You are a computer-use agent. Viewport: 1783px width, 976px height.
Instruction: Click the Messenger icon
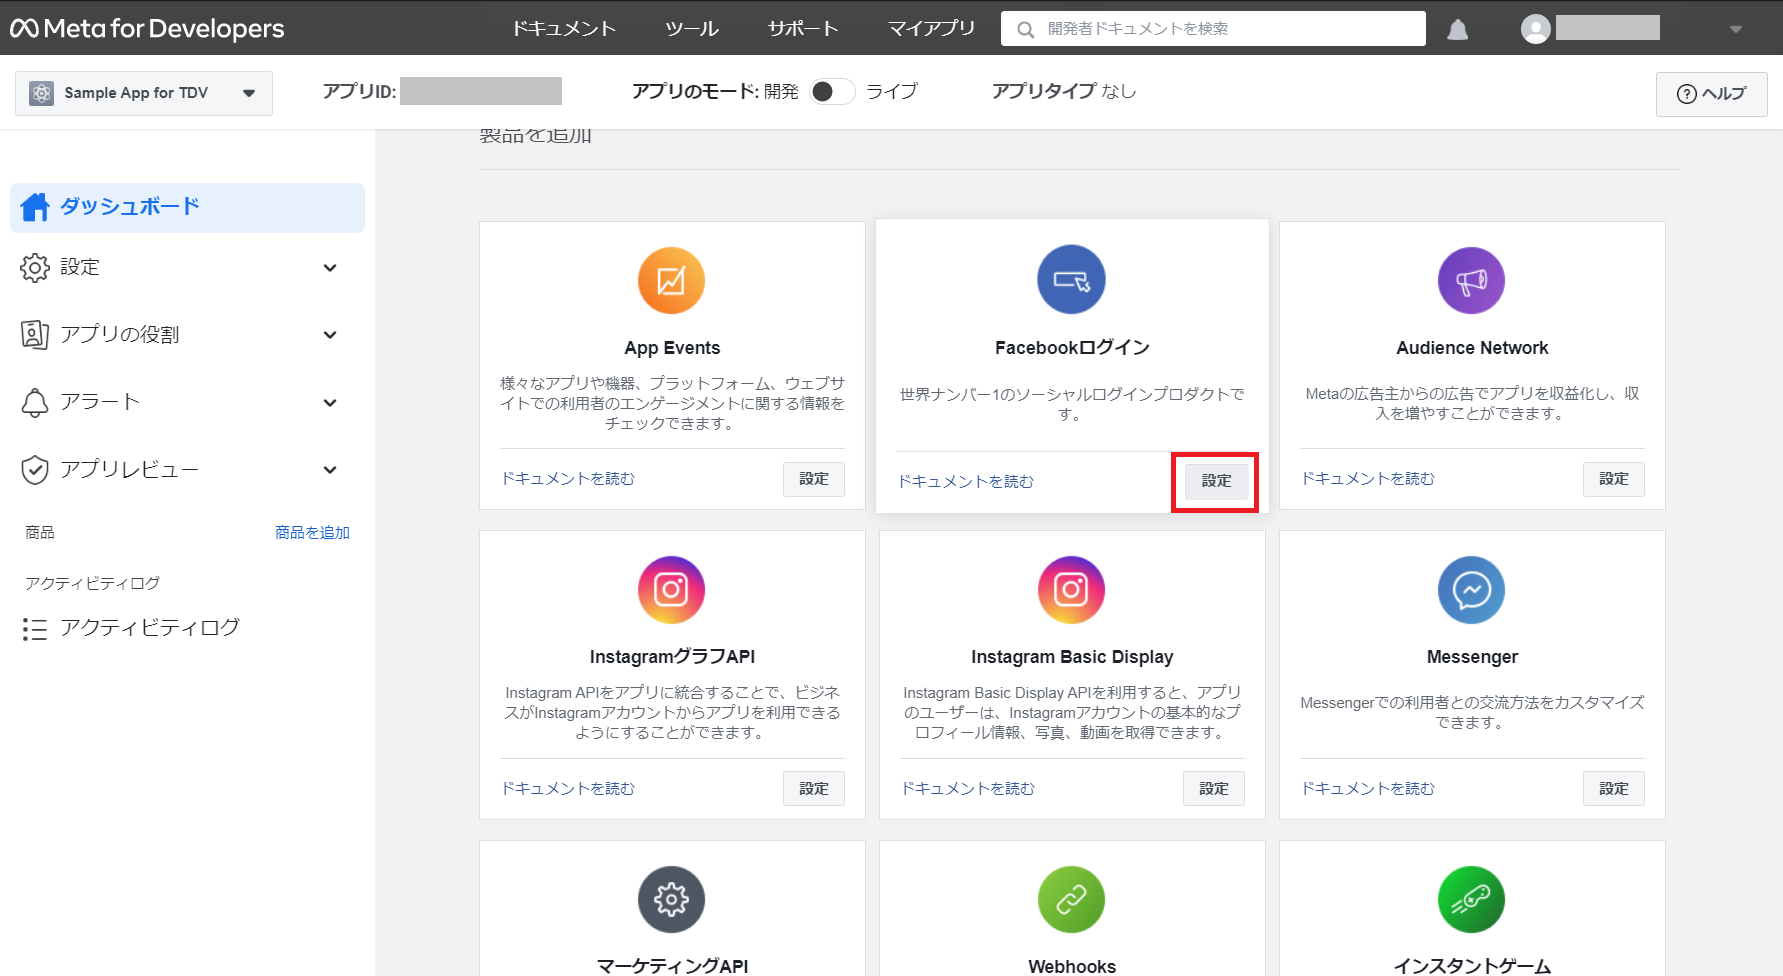tap(1471, 590)
